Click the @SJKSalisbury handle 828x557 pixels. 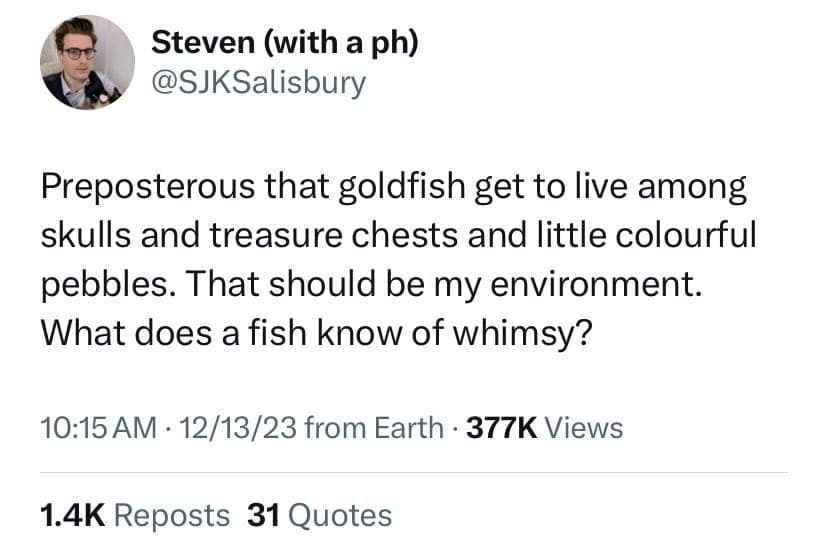[258, 82]
